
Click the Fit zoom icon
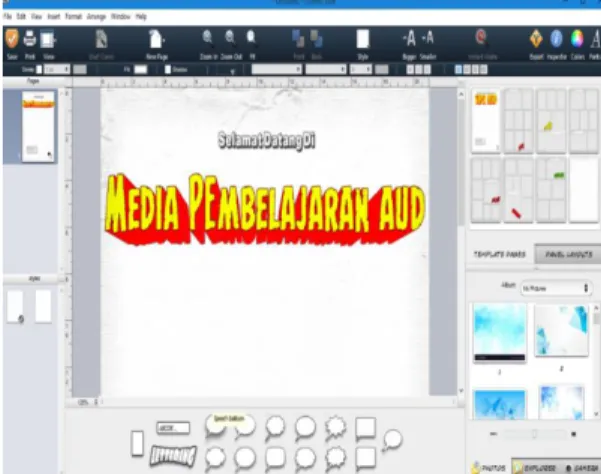[x=251, y=38]
